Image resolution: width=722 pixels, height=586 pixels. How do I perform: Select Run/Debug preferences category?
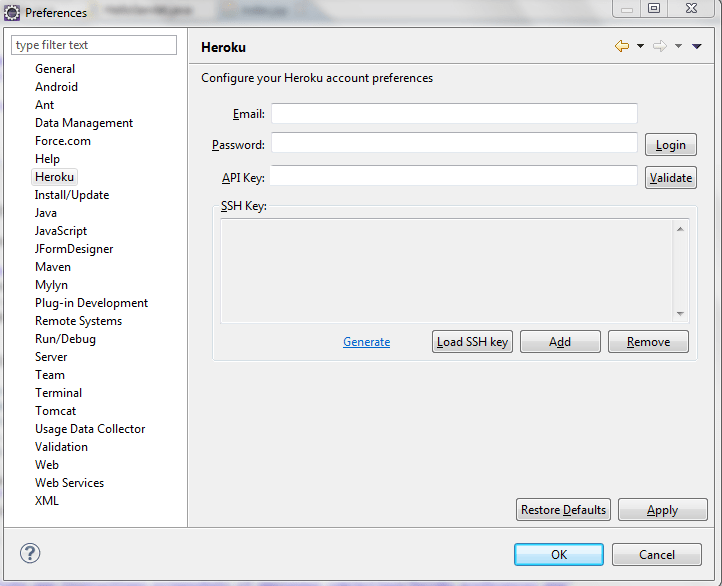(65, 339)
